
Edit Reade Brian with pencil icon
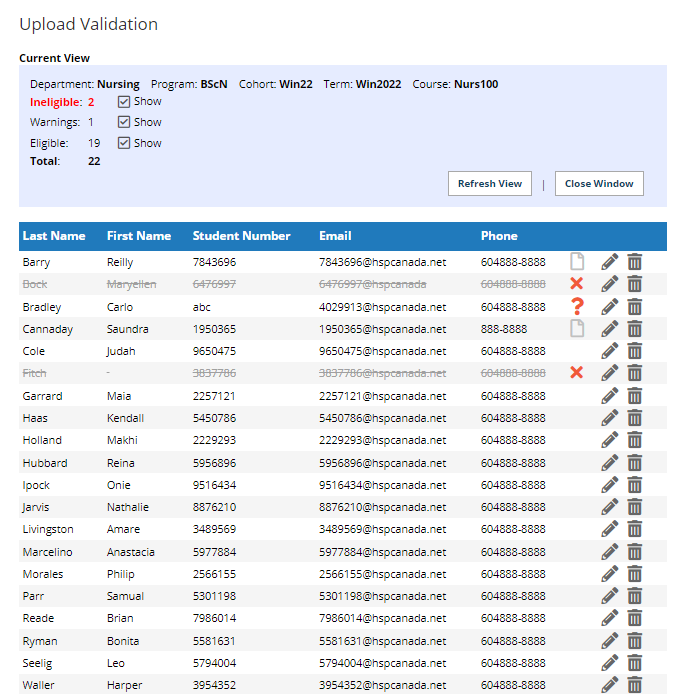[x=609, y=618]
